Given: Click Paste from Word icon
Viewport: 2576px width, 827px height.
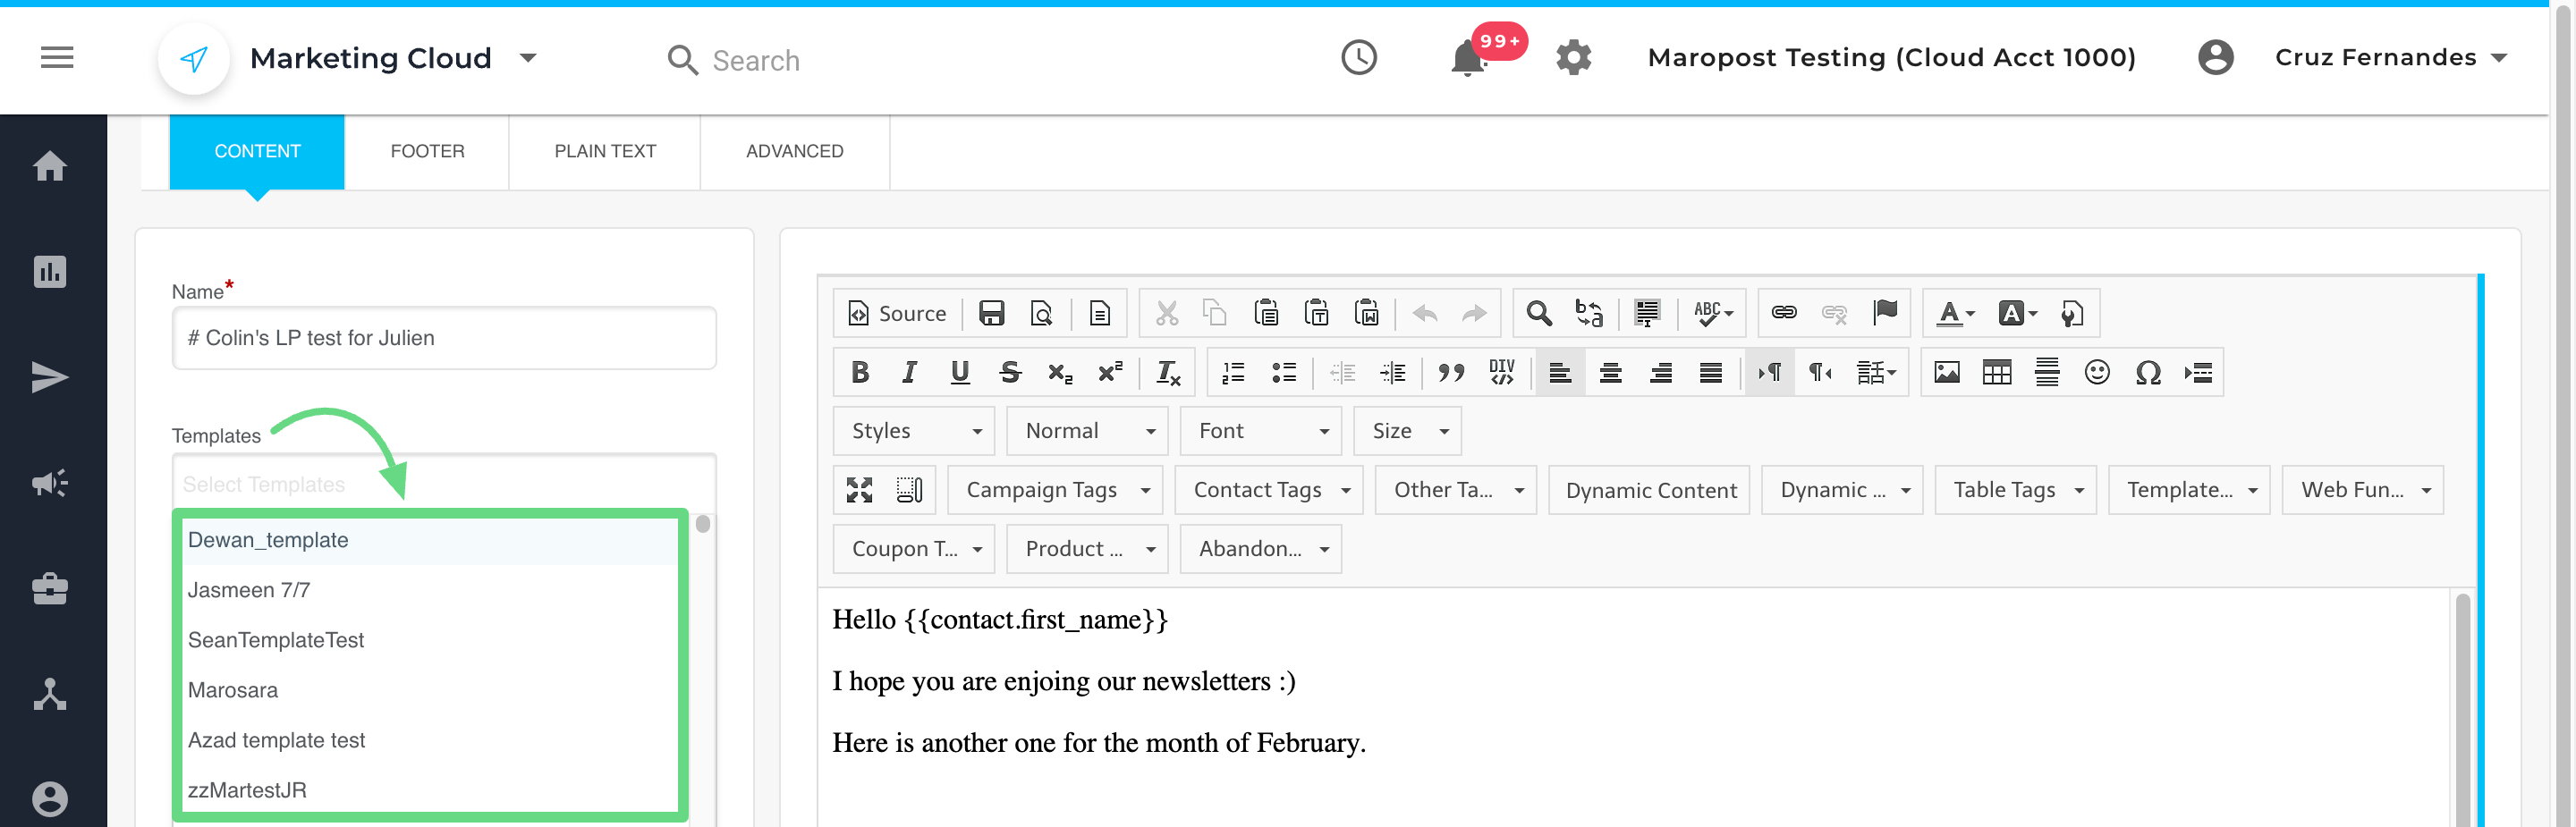Looking at the screenshot, I should (1366, 313).
